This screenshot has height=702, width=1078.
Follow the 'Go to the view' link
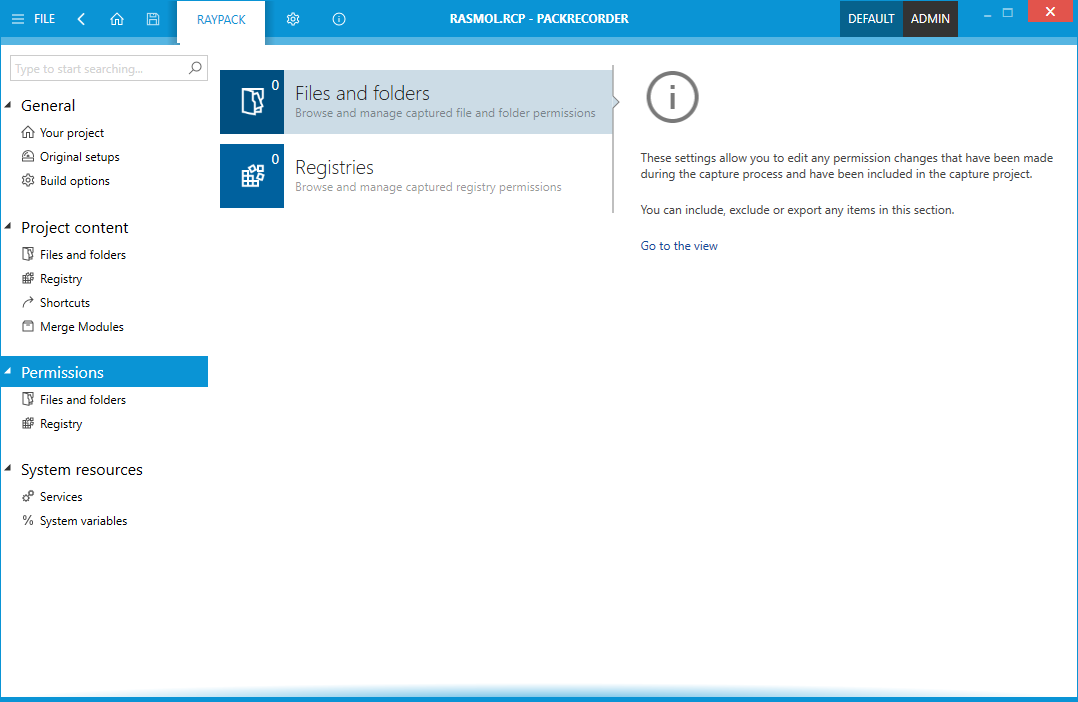(x=679, y=246)
